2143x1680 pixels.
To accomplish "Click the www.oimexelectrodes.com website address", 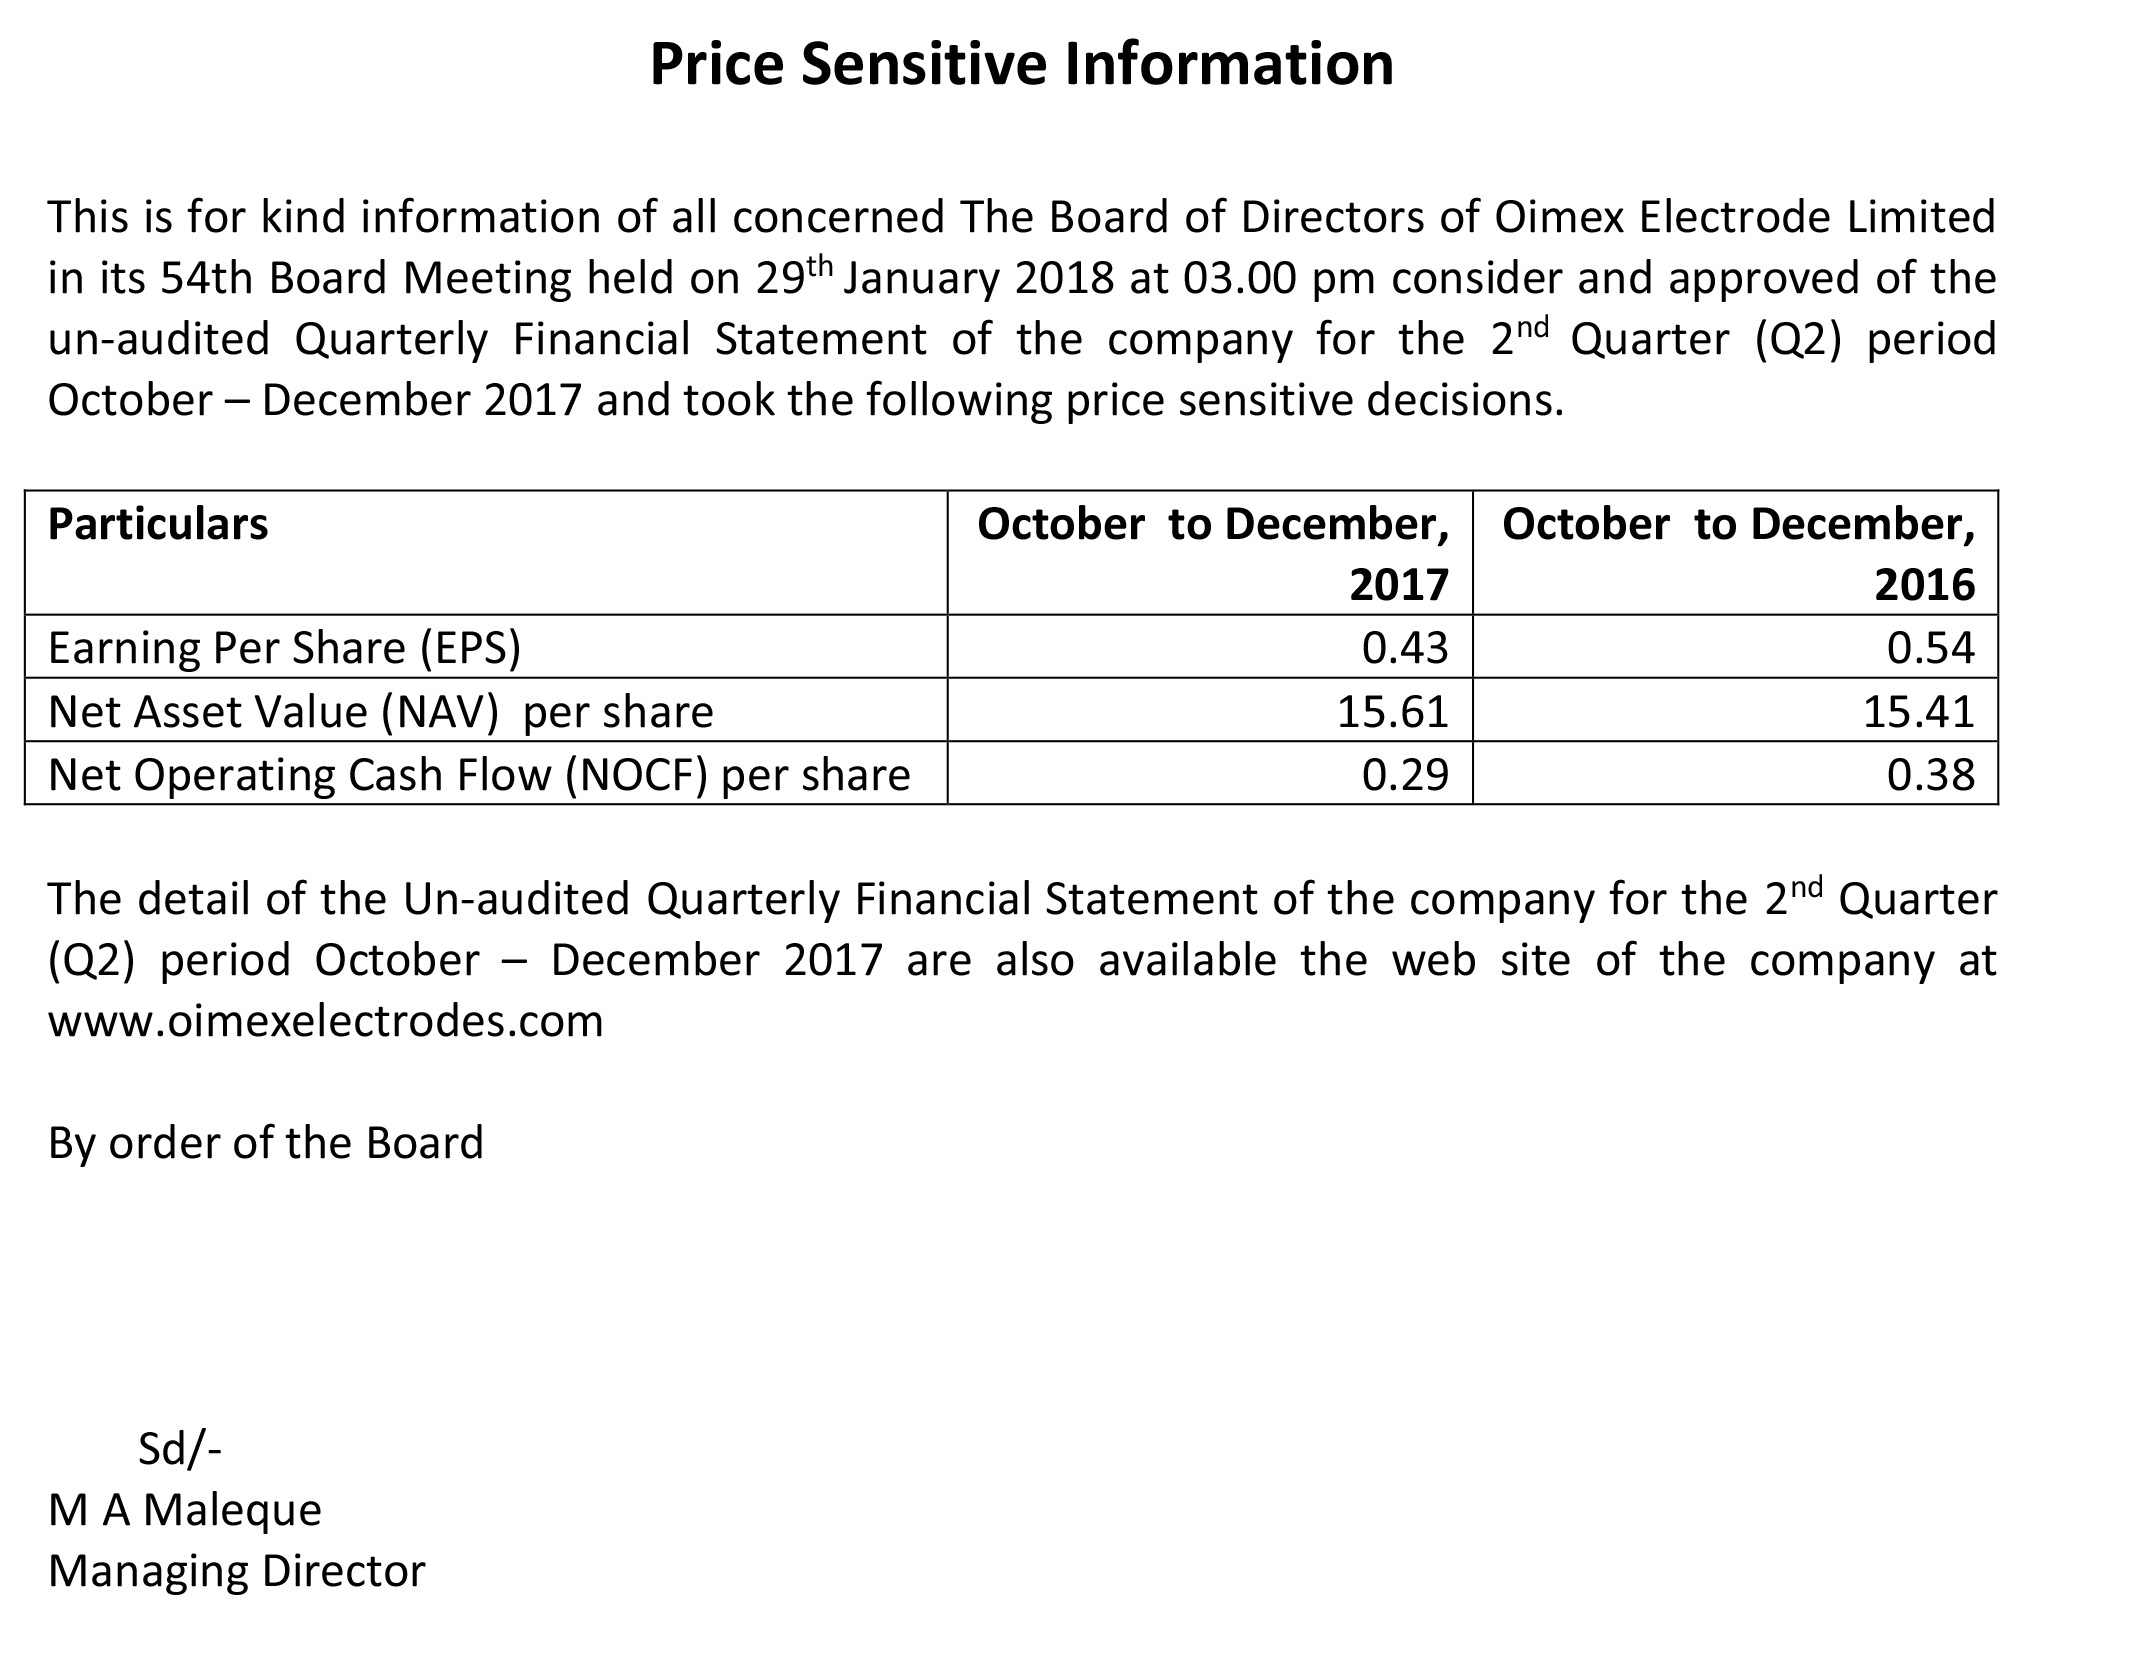I will [x=325, y=1022].
